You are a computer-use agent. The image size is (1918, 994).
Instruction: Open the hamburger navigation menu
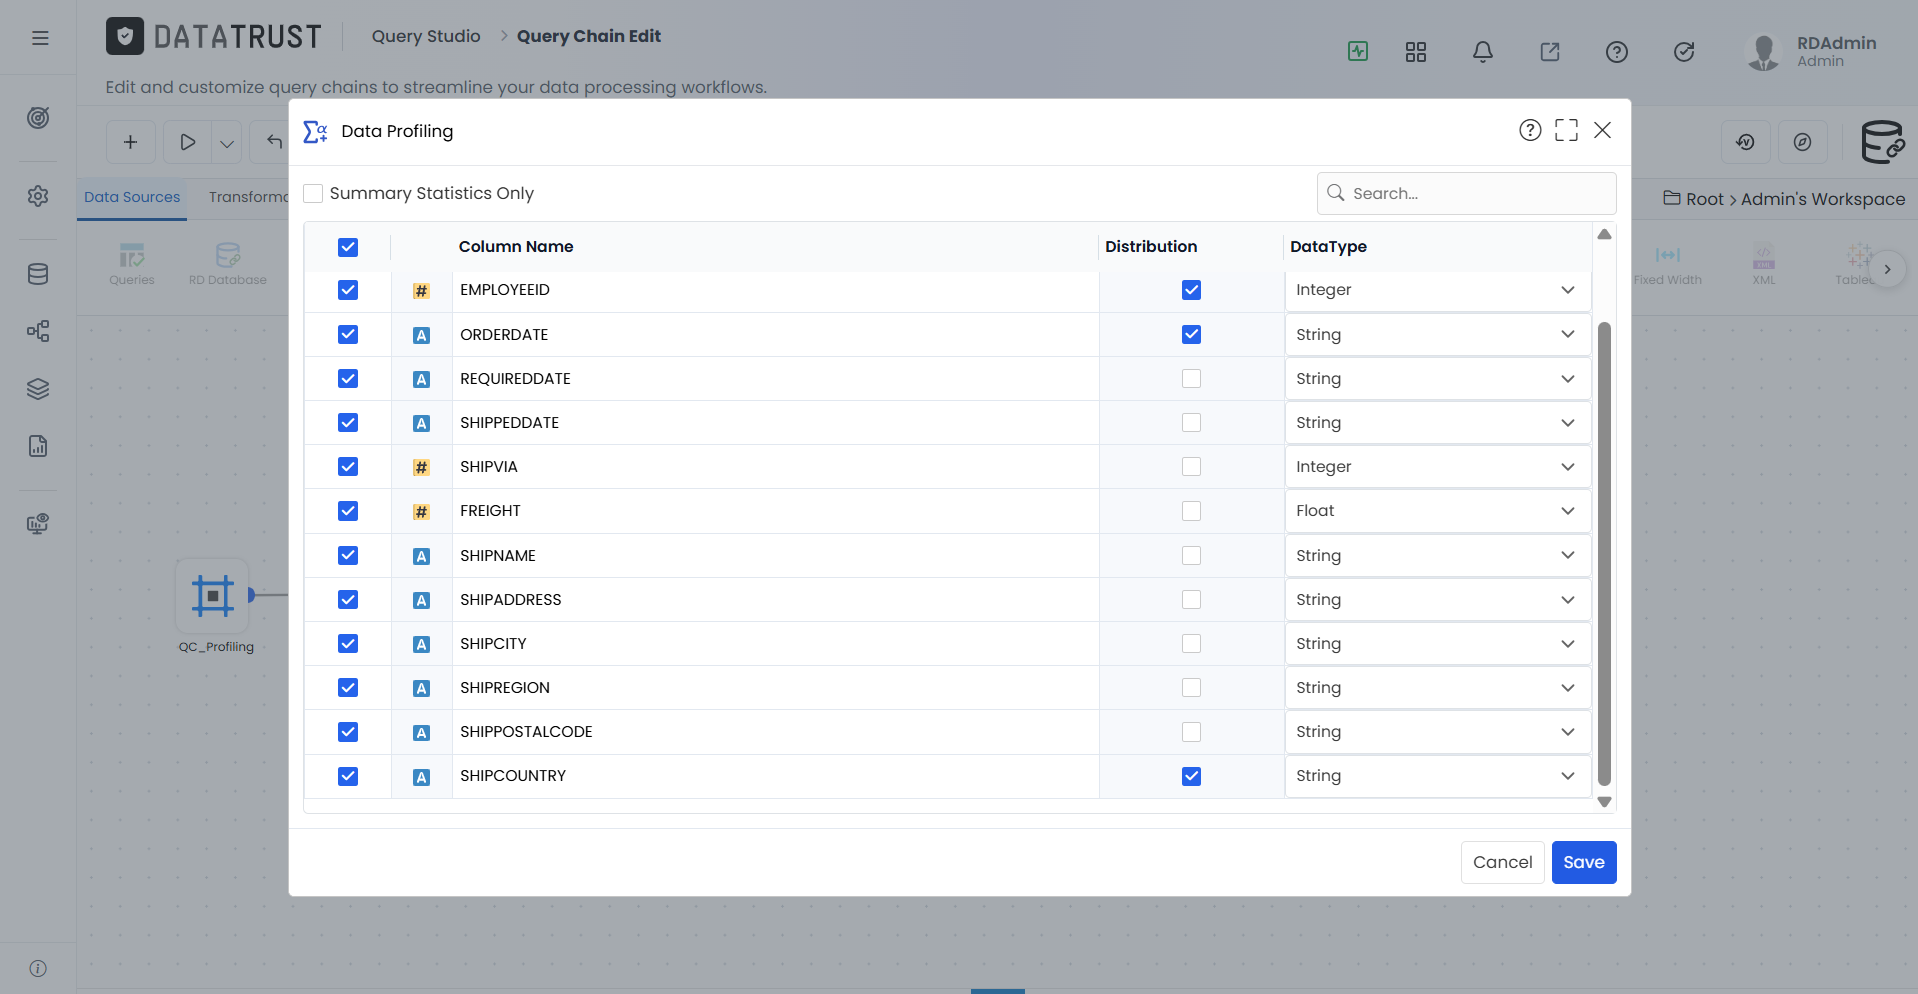coord(40,38)
